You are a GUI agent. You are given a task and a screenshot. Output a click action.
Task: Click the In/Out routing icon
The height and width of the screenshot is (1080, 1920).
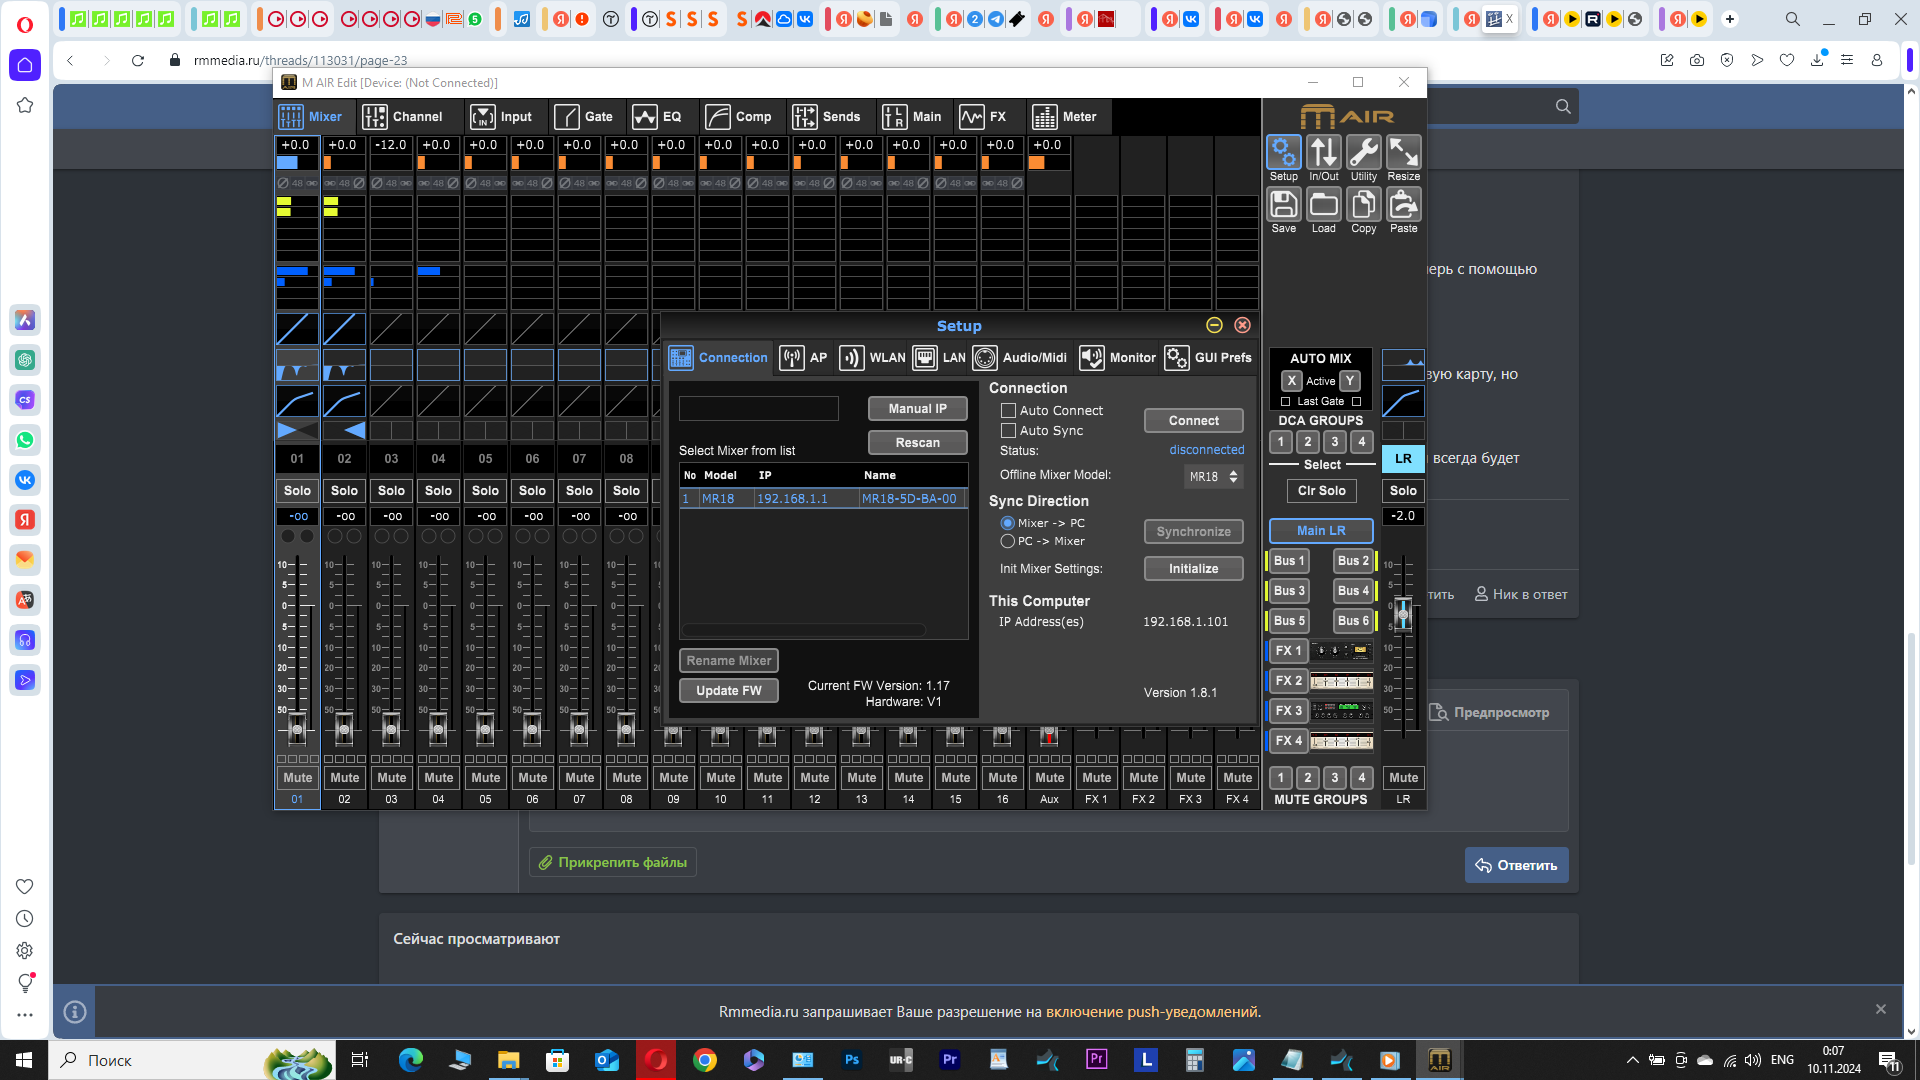pyautogui.click(x=1323, y=153)
